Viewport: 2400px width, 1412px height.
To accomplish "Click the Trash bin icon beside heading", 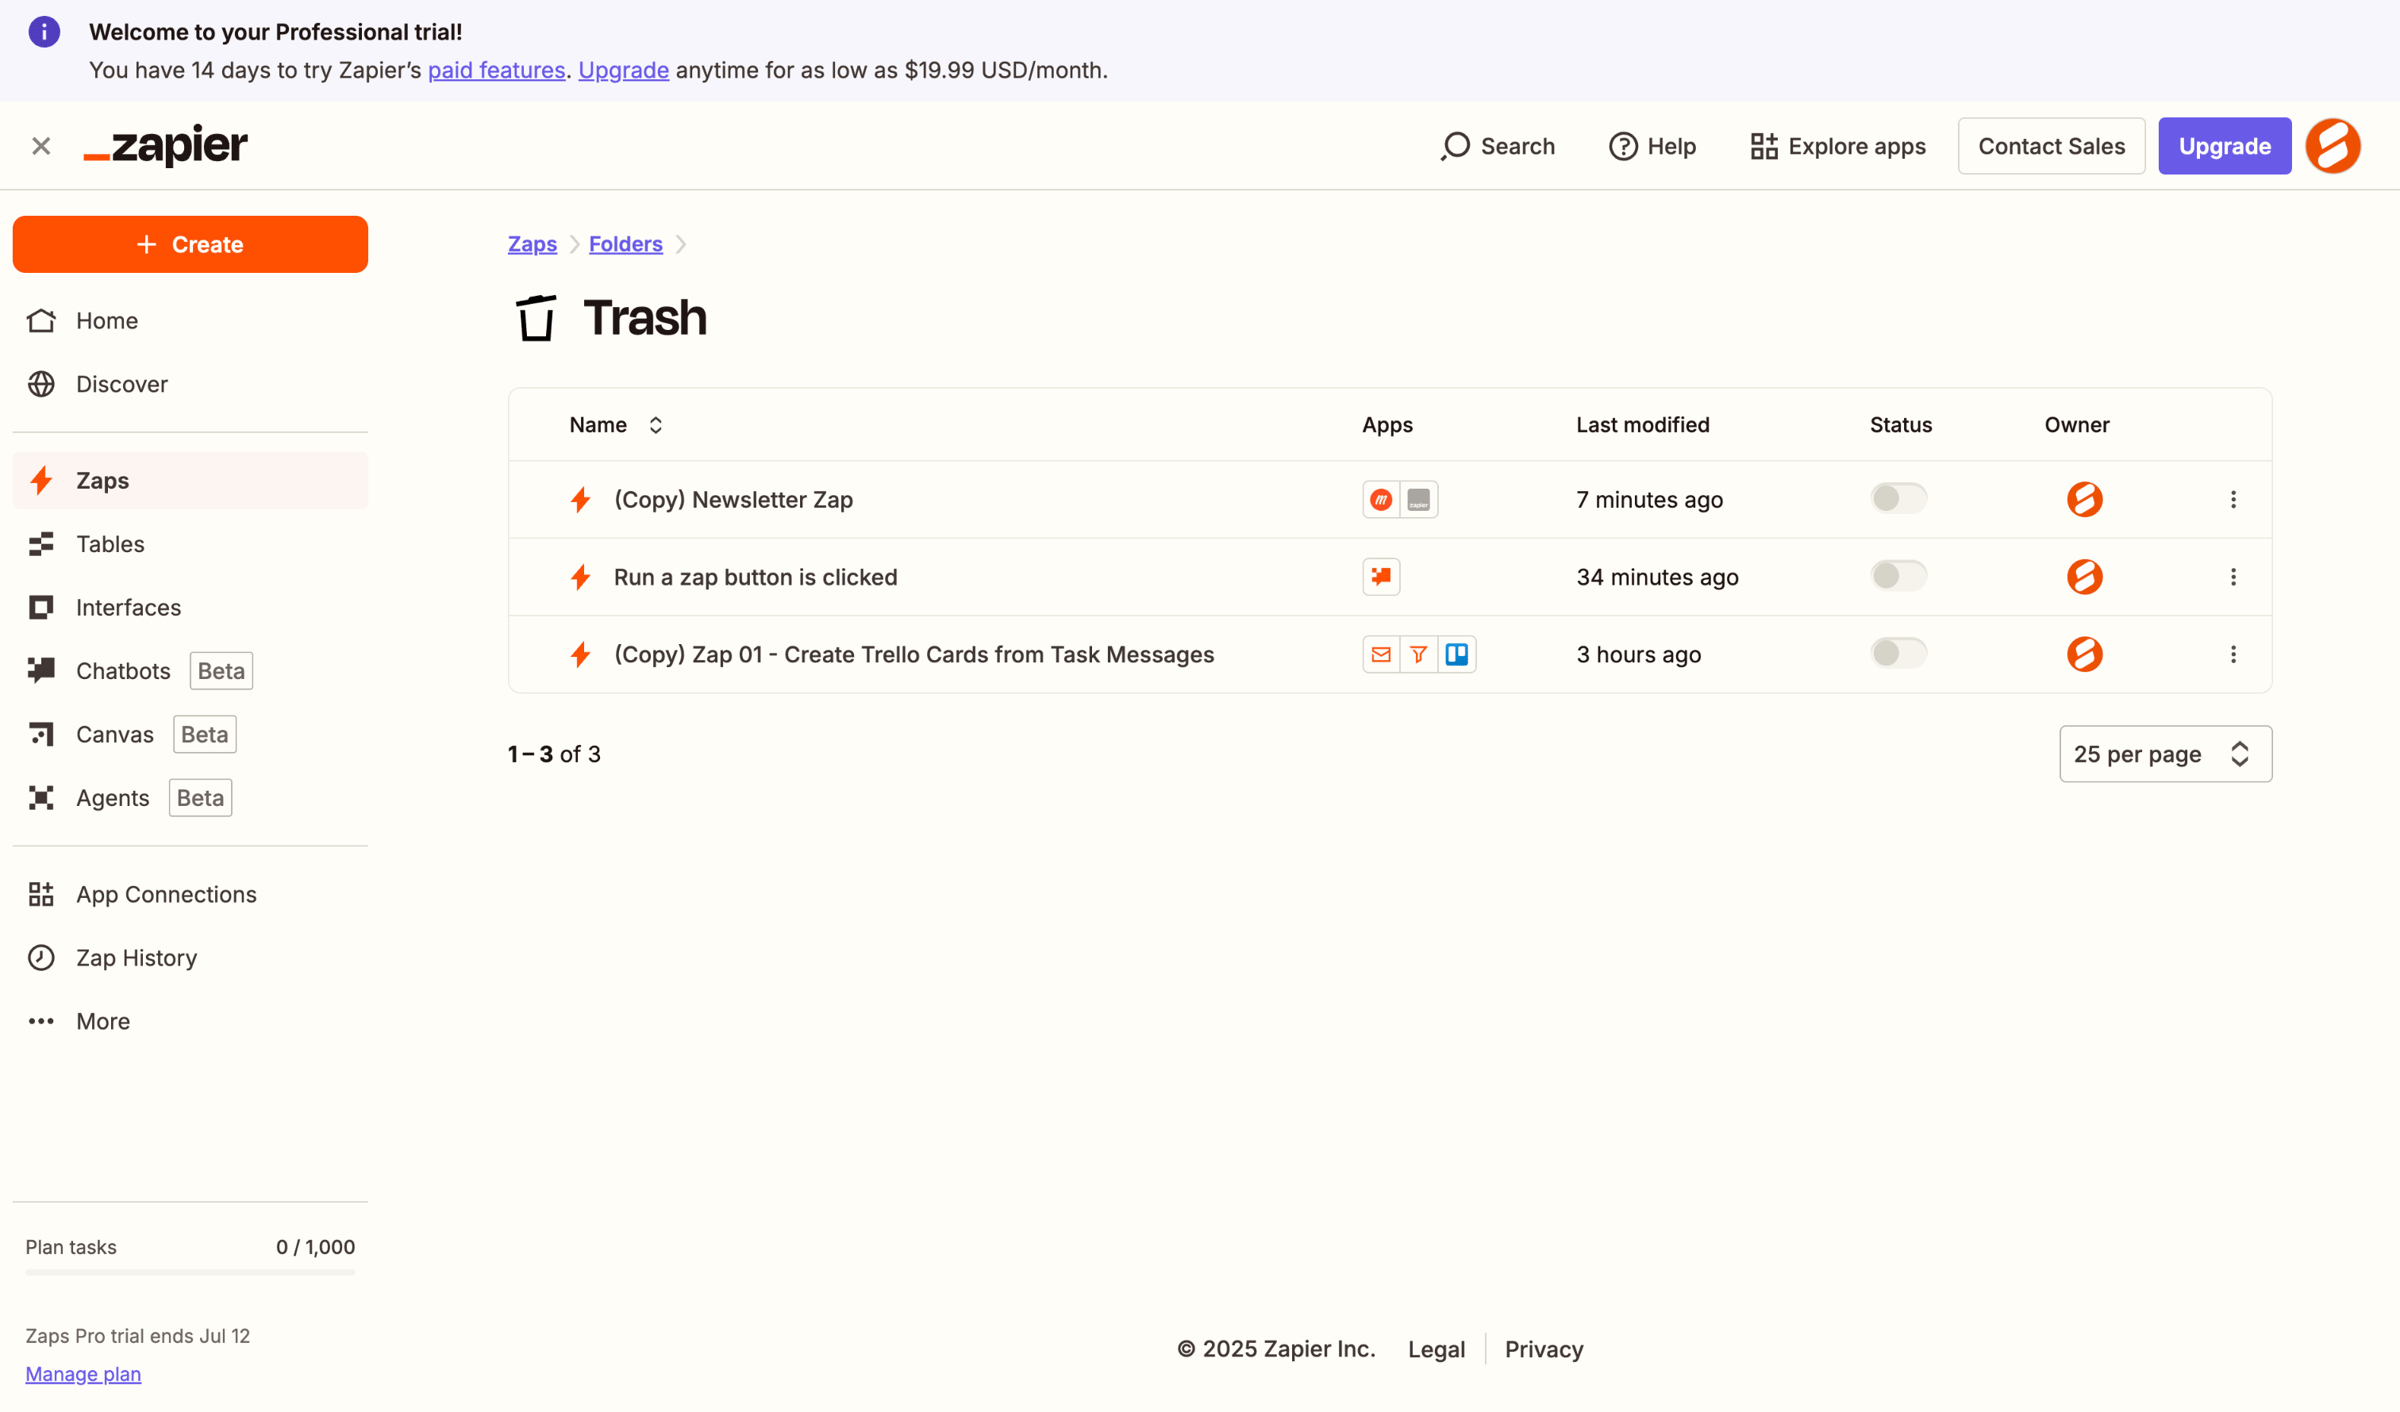I will coord(536,318).
